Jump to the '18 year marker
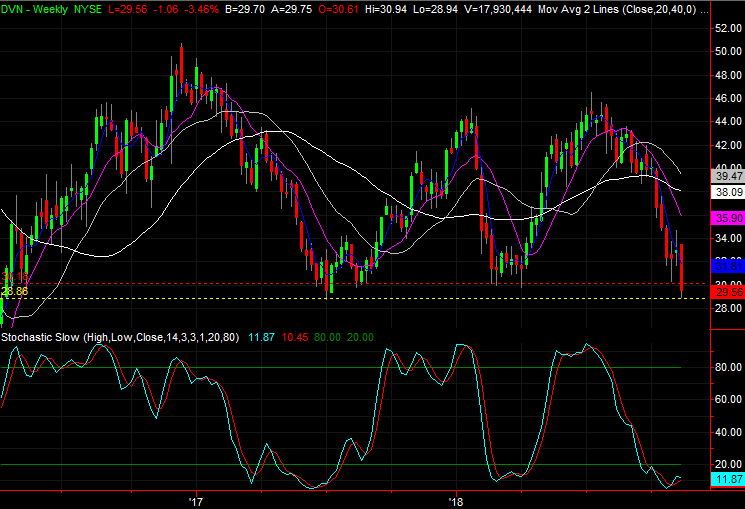Screen dimensions: 745x509 (x=456, y=499)
